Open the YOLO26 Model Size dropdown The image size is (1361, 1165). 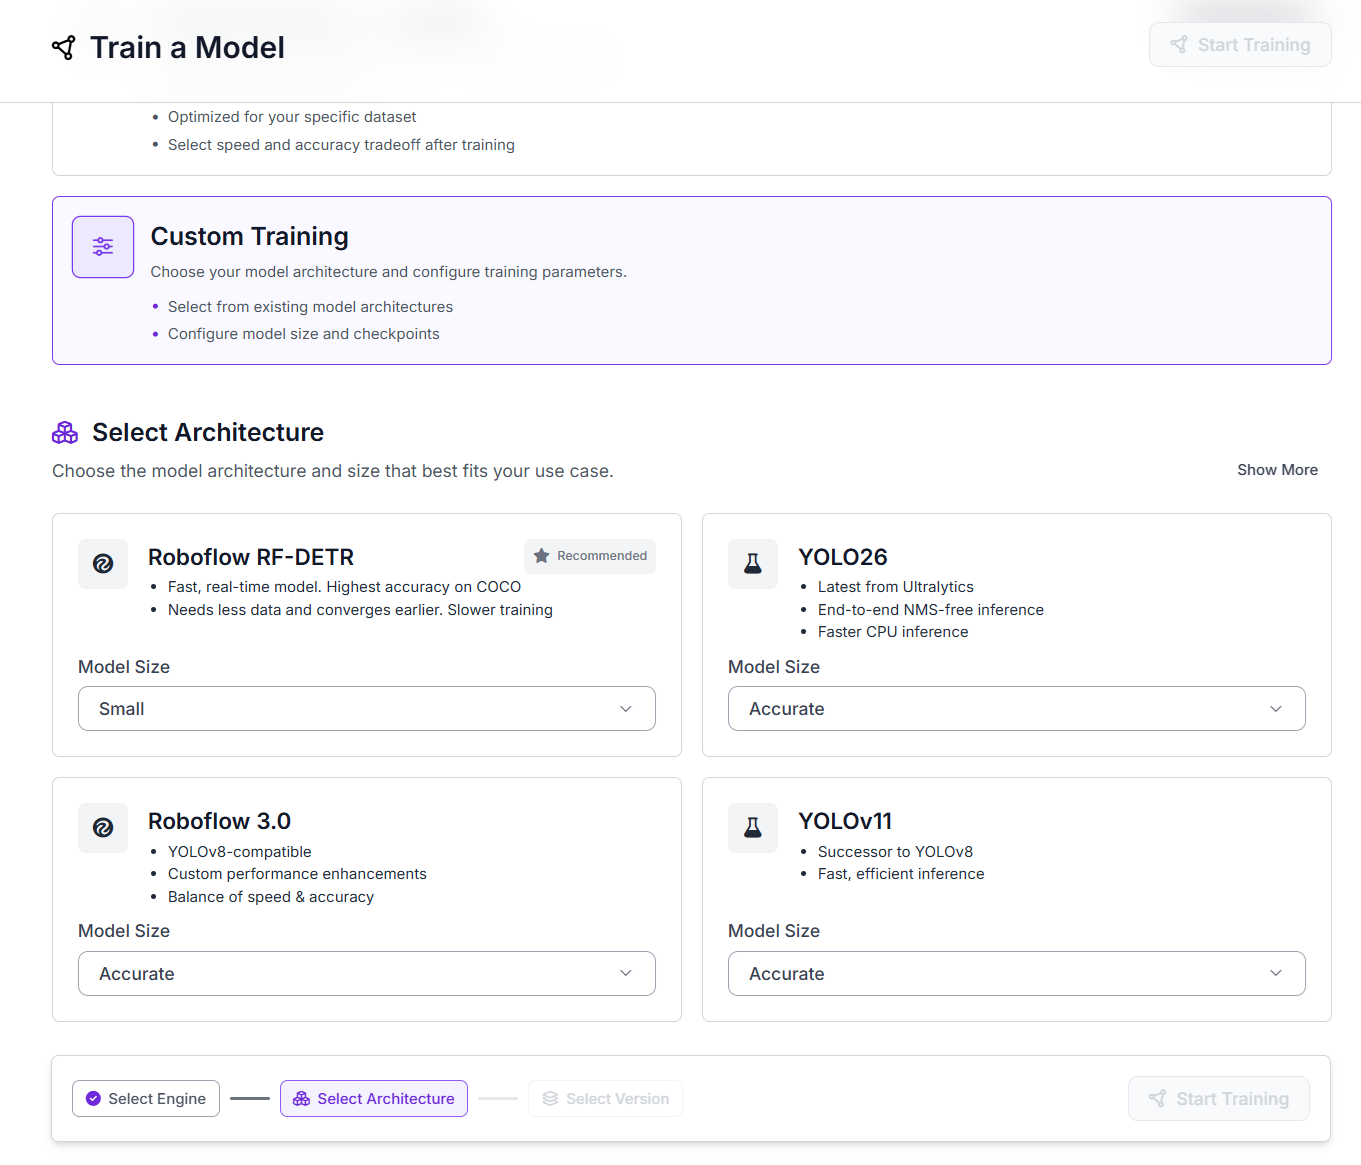(x=1017, y=709)
